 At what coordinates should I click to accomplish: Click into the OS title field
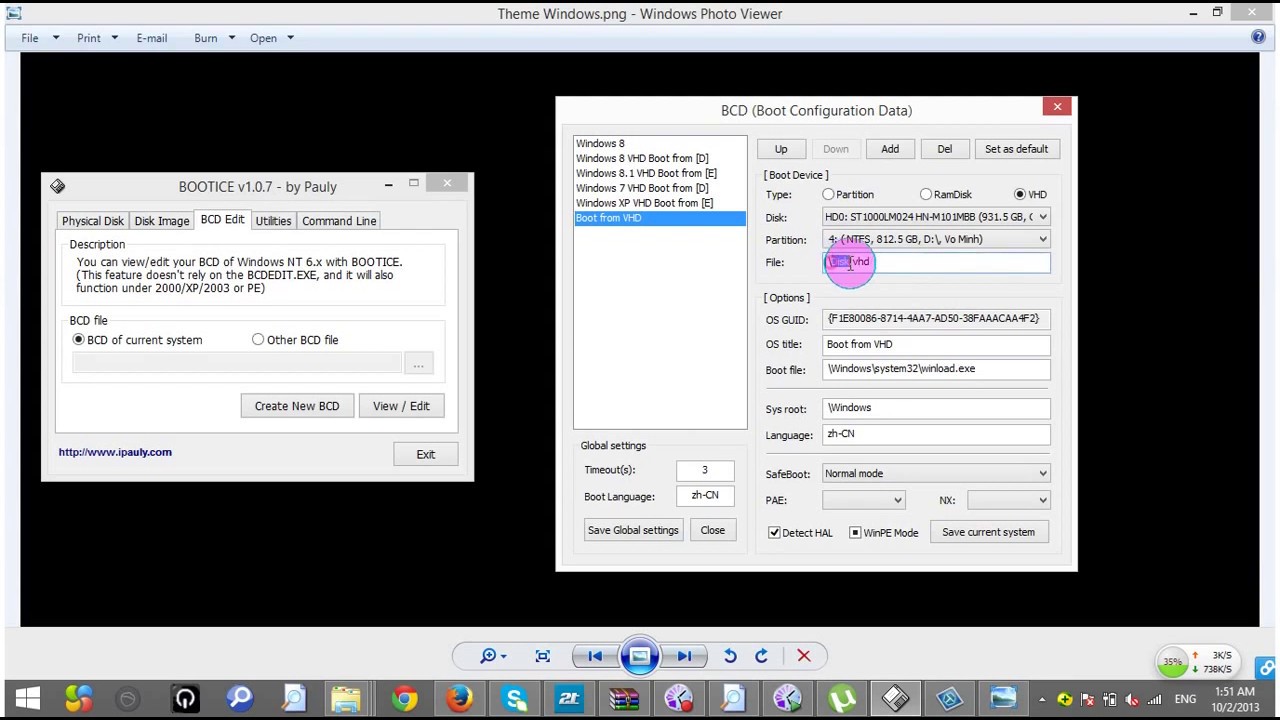[936, 344]
